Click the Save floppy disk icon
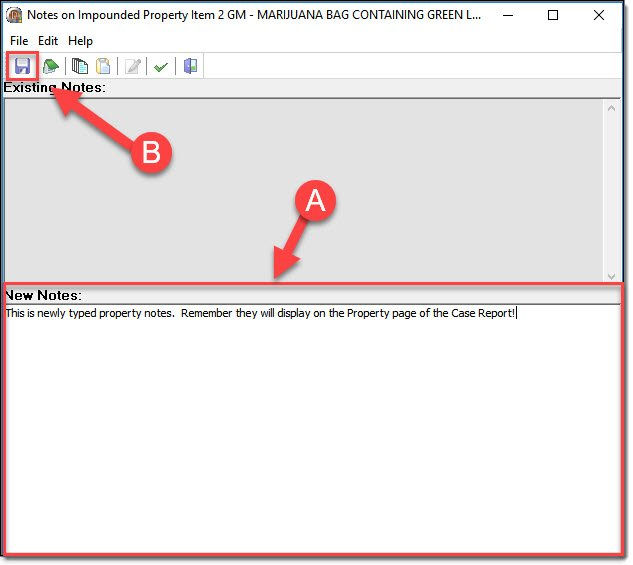Image resolution: width=633 pixels, height=565 pixels. coord(22,66)
